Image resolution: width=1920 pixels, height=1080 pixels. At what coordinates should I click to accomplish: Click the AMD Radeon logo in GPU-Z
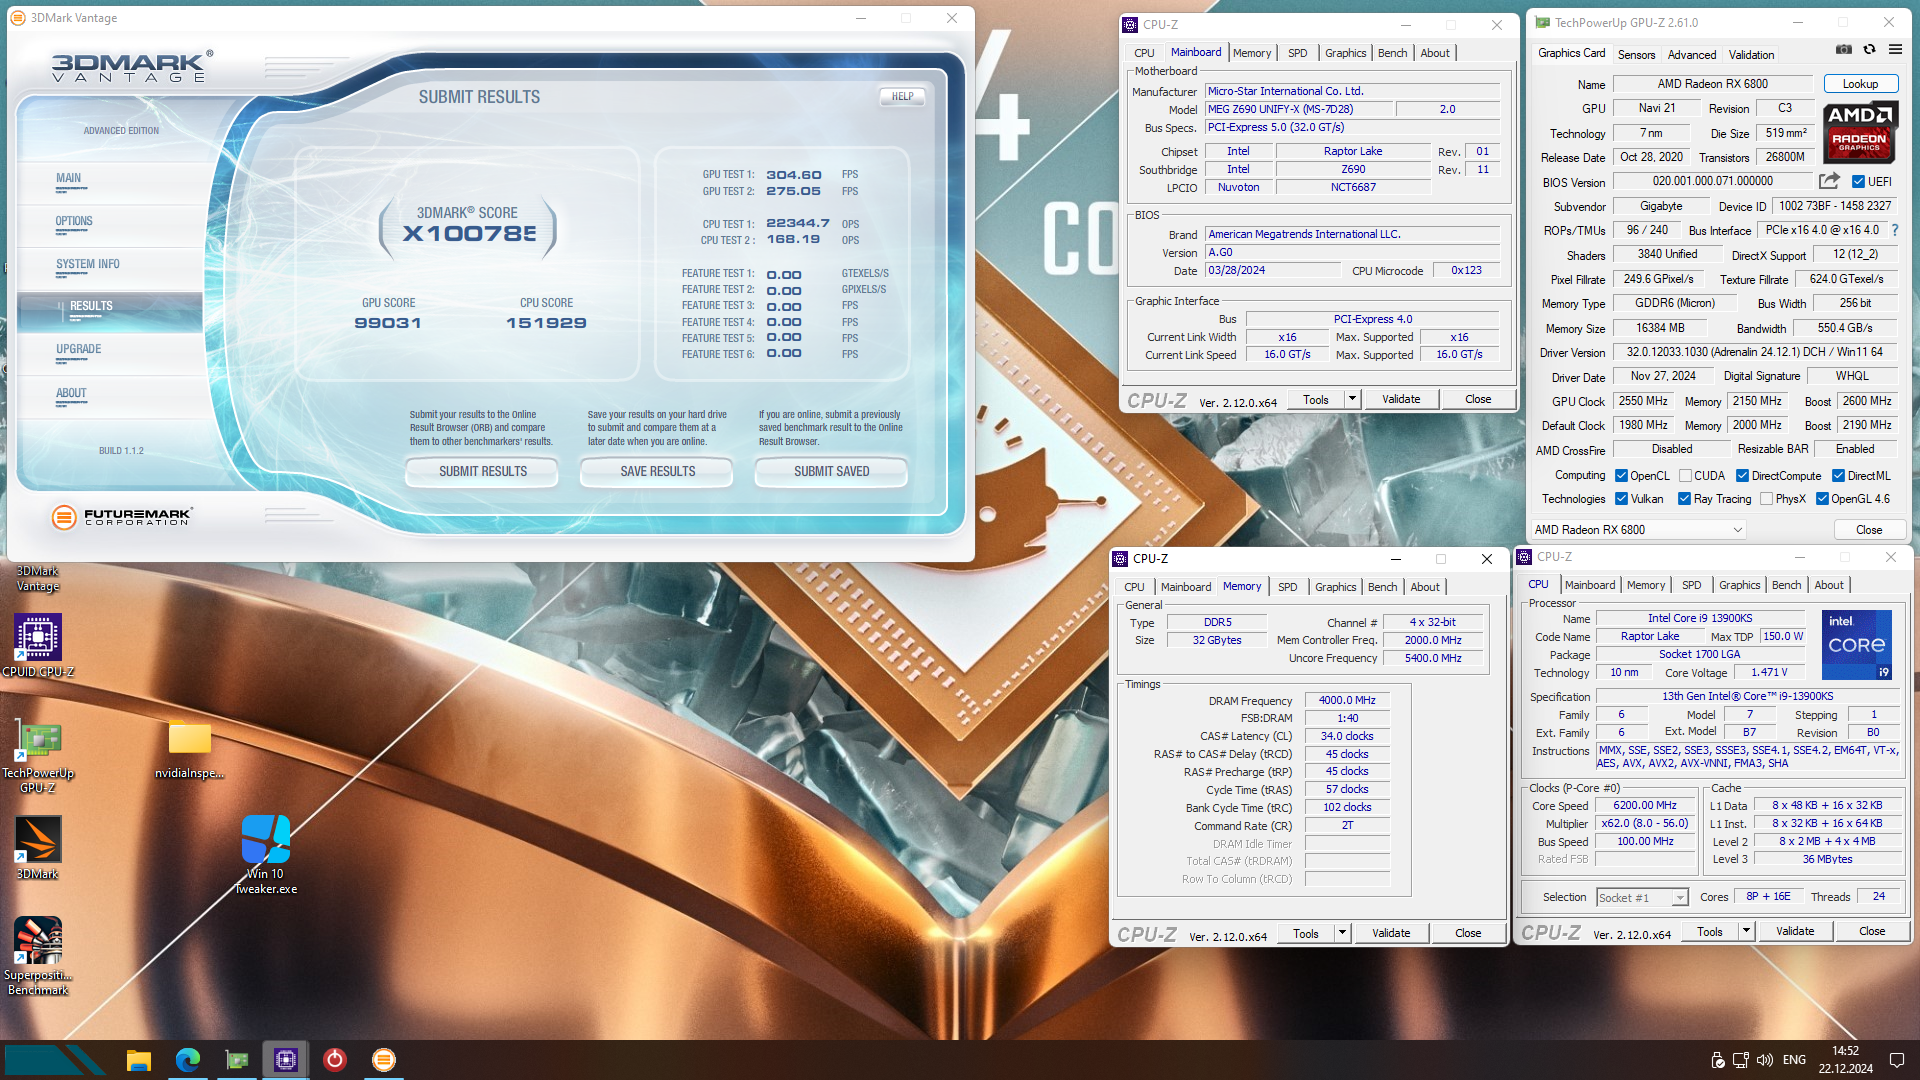[1860, 131]
